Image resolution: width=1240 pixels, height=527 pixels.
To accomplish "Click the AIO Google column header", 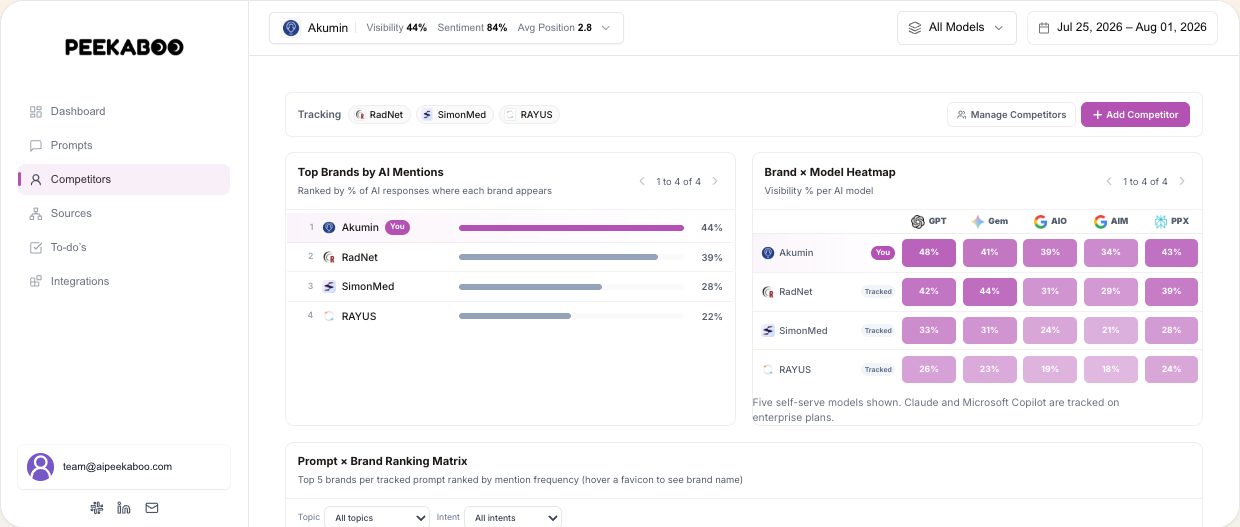I will click(x=1050, y=221).
